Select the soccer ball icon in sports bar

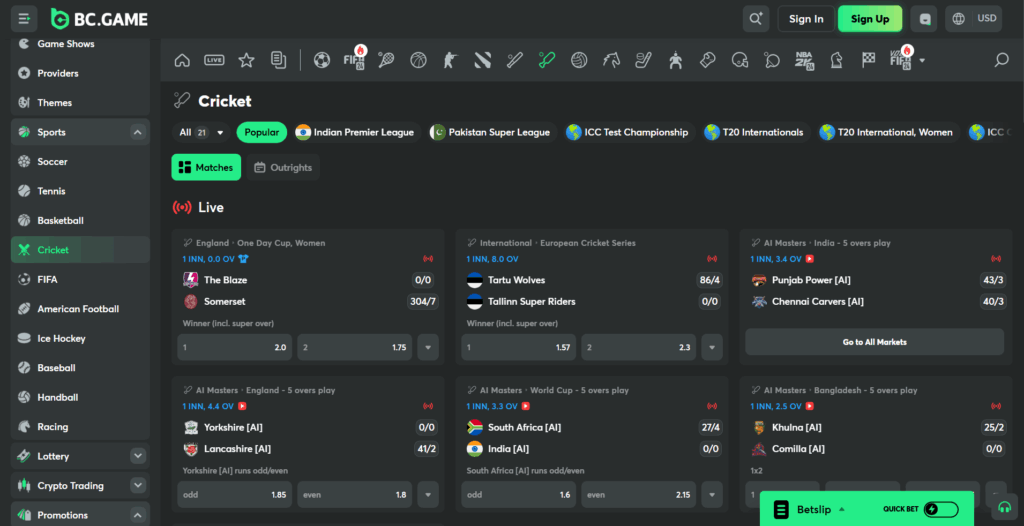(321, 60)
